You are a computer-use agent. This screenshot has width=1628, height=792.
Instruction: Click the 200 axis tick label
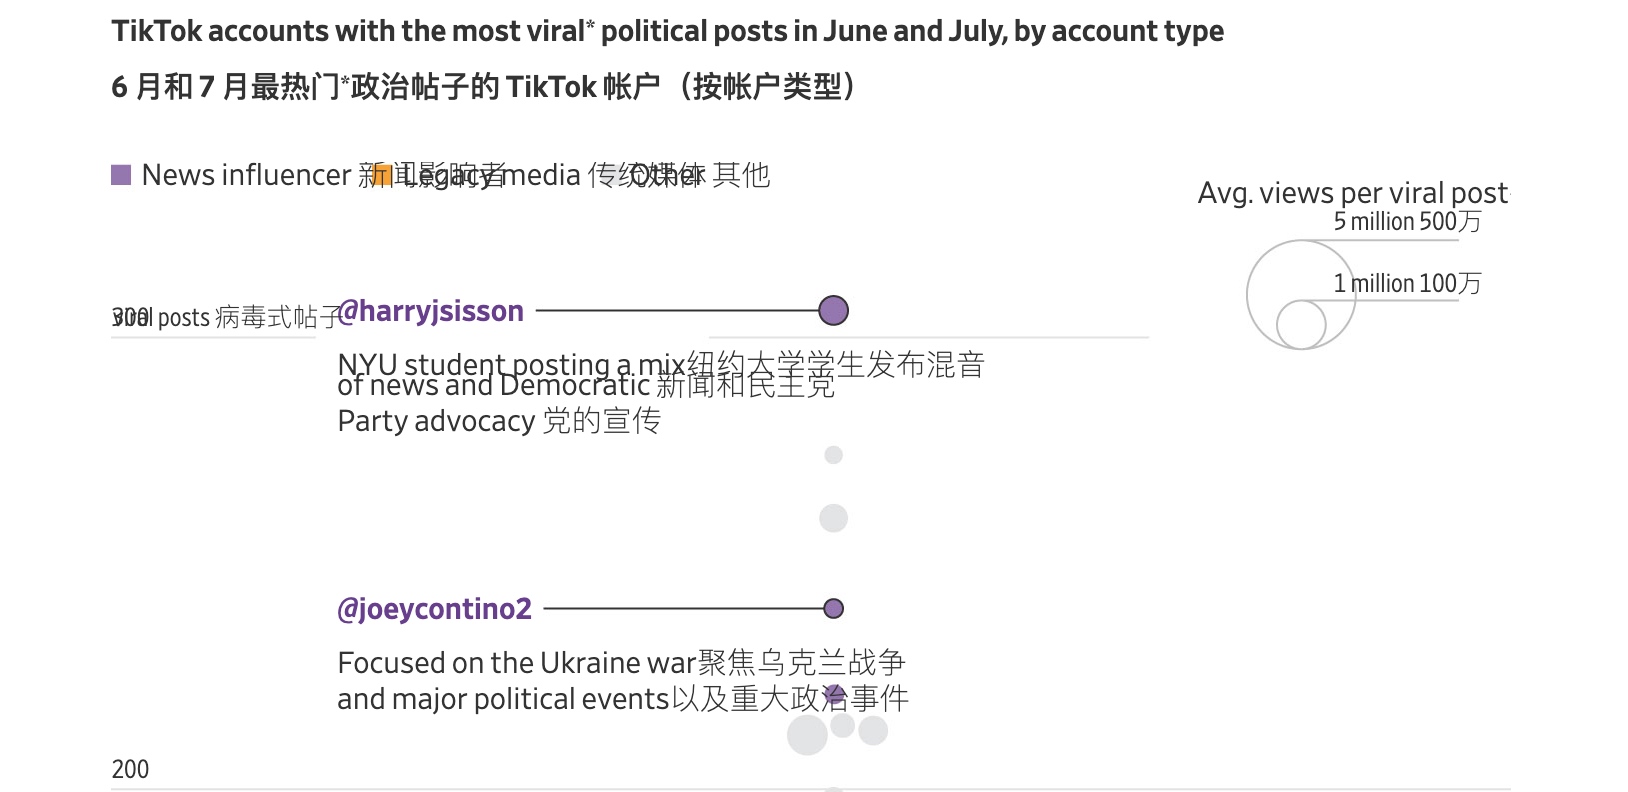[x=130, y=769]
